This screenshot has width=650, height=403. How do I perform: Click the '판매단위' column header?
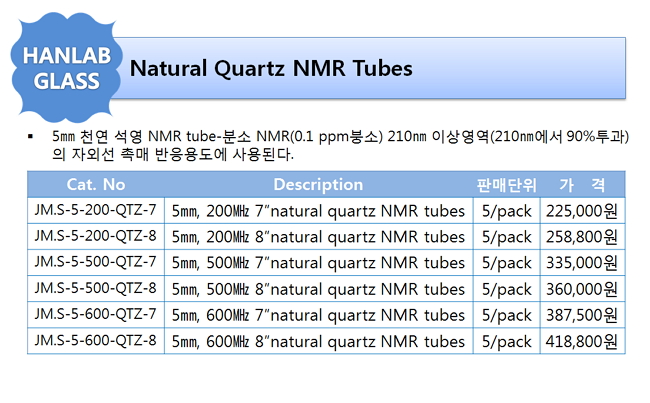point(507,185)
